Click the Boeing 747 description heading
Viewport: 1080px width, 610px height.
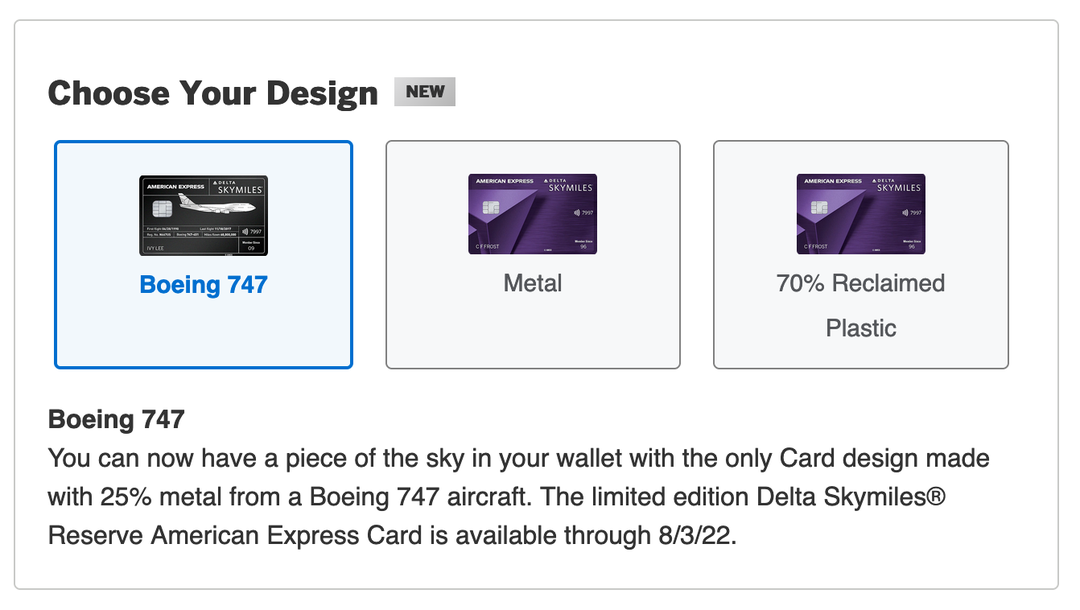point(116,420)
